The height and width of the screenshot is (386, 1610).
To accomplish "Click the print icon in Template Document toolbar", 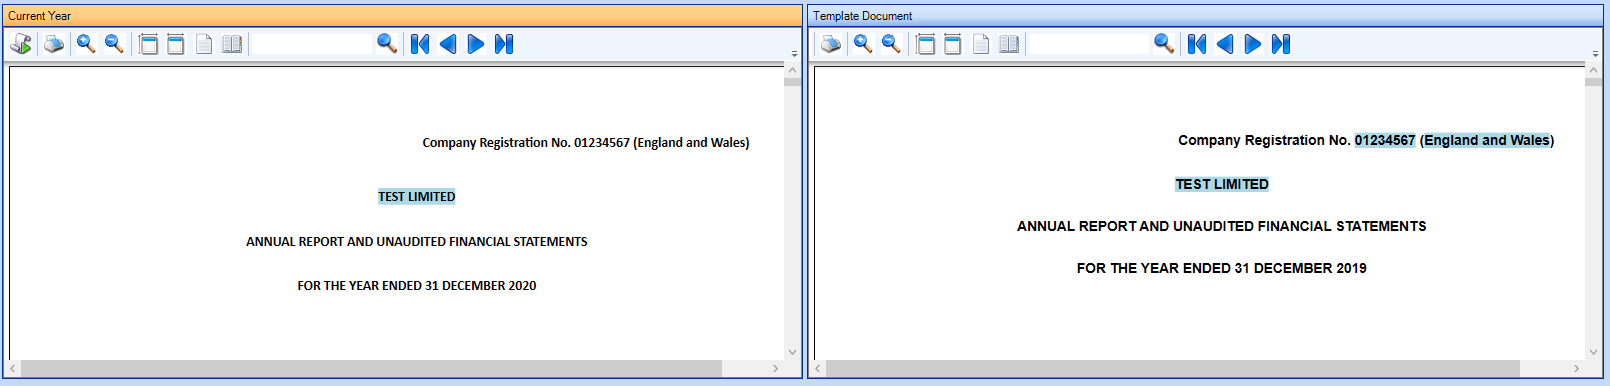I will pyautogui.click(x=831, y=44).
